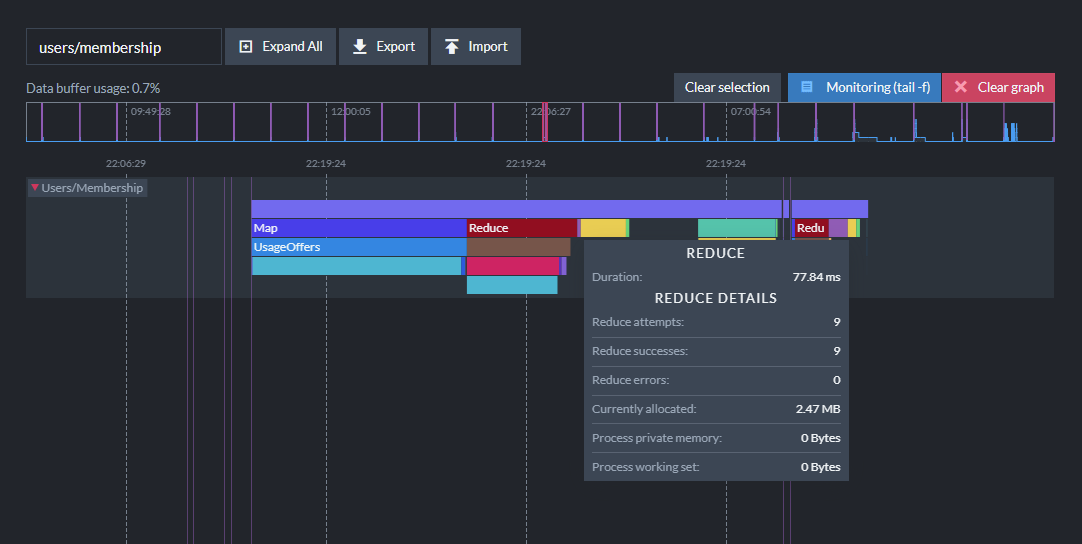Click the Monitoring list icon
Image resolution: width=1082 pixels, height=544 pixels.
pyautogui.click(x=807, y=87)
